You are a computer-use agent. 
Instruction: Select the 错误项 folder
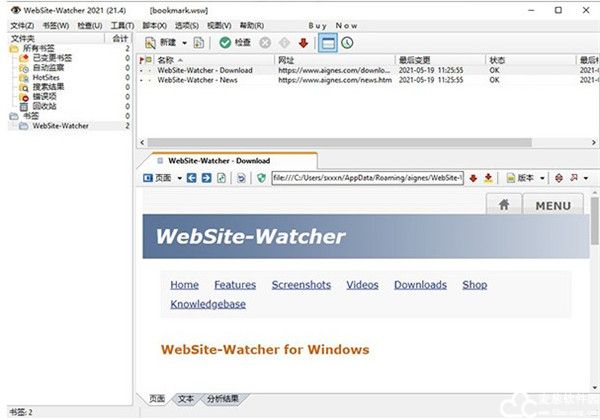tap(44, 97)
